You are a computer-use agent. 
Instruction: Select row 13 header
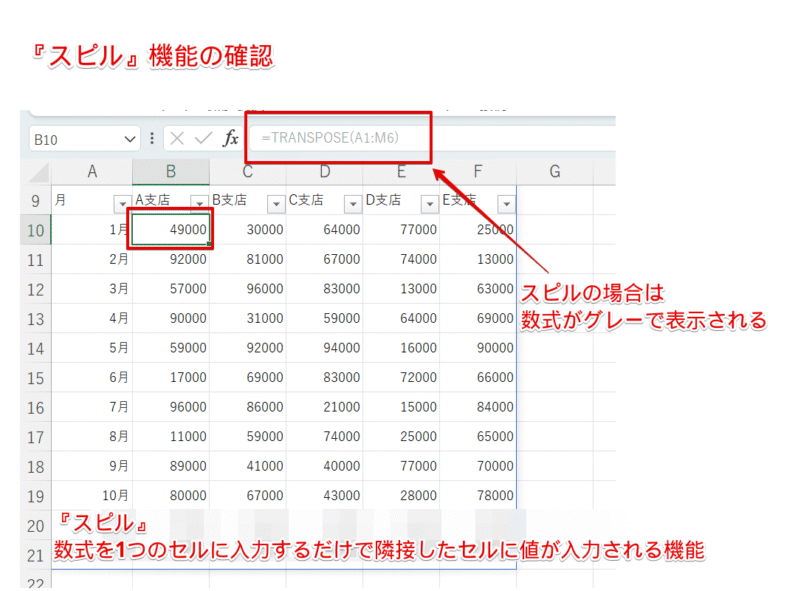tap(35, 319)
